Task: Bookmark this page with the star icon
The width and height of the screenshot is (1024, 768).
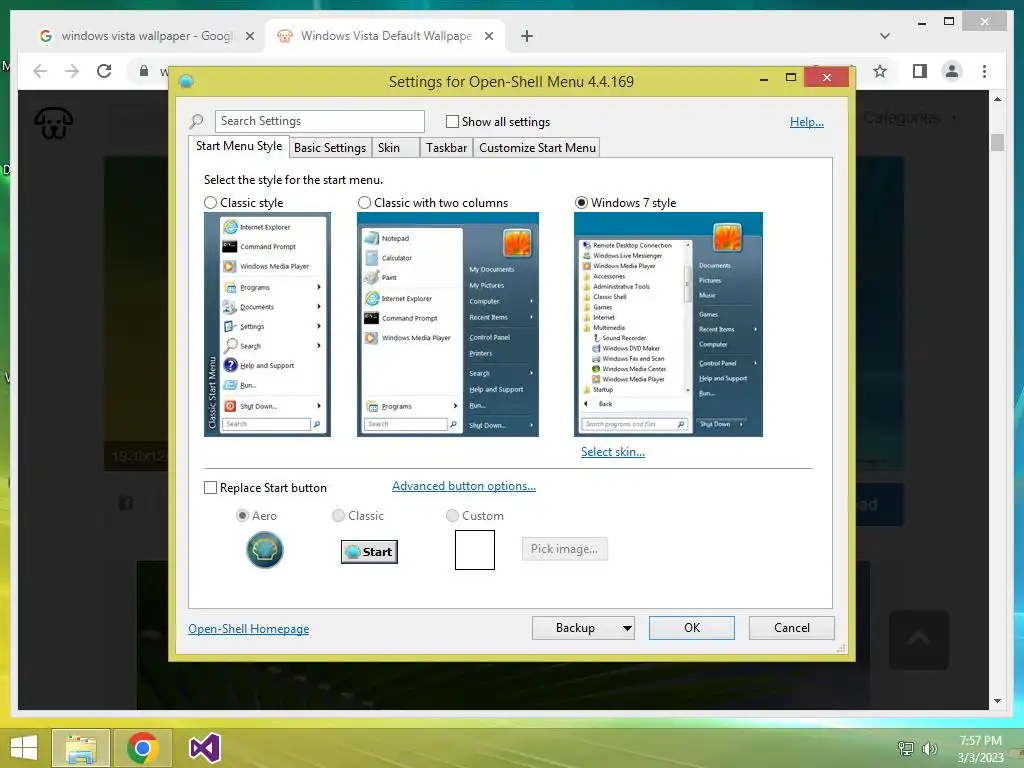Action: tap(880, 71)
